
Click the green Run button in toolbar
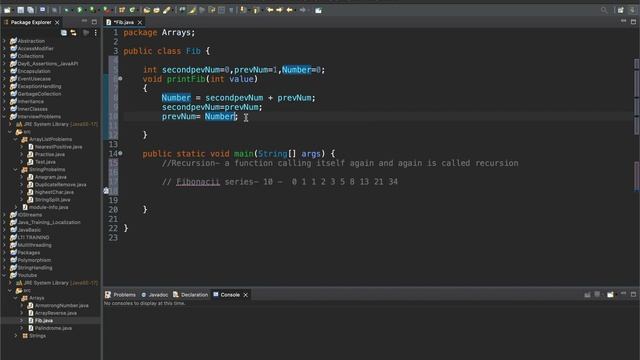tap(80, 10)
